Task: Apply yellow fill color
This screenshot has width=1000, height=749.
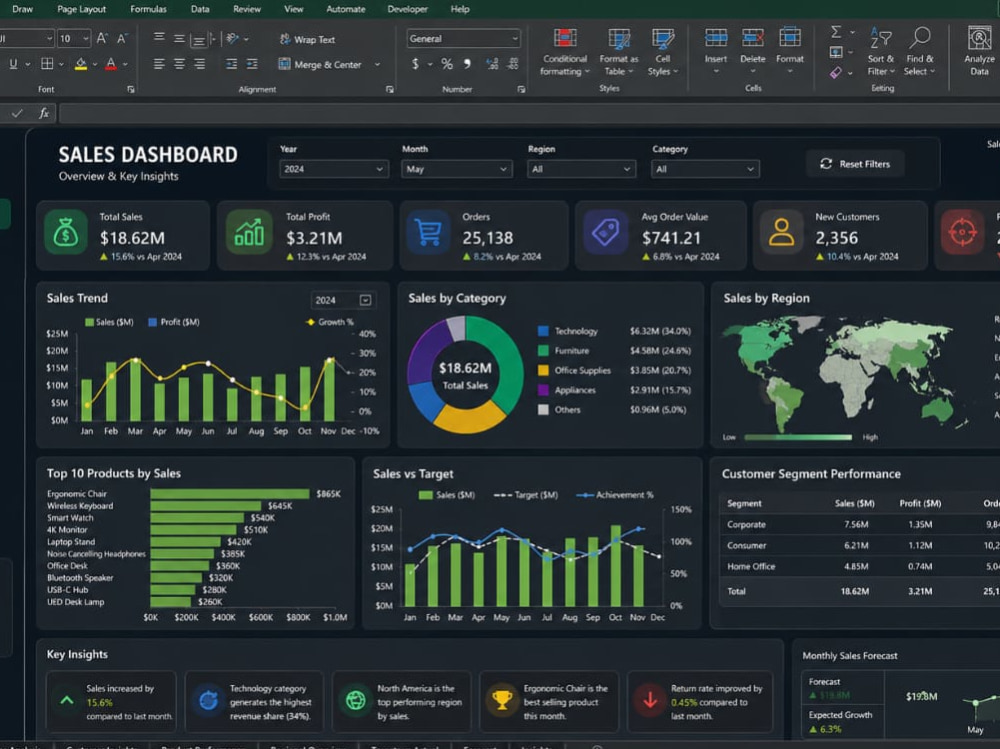Action: point(80,64)
